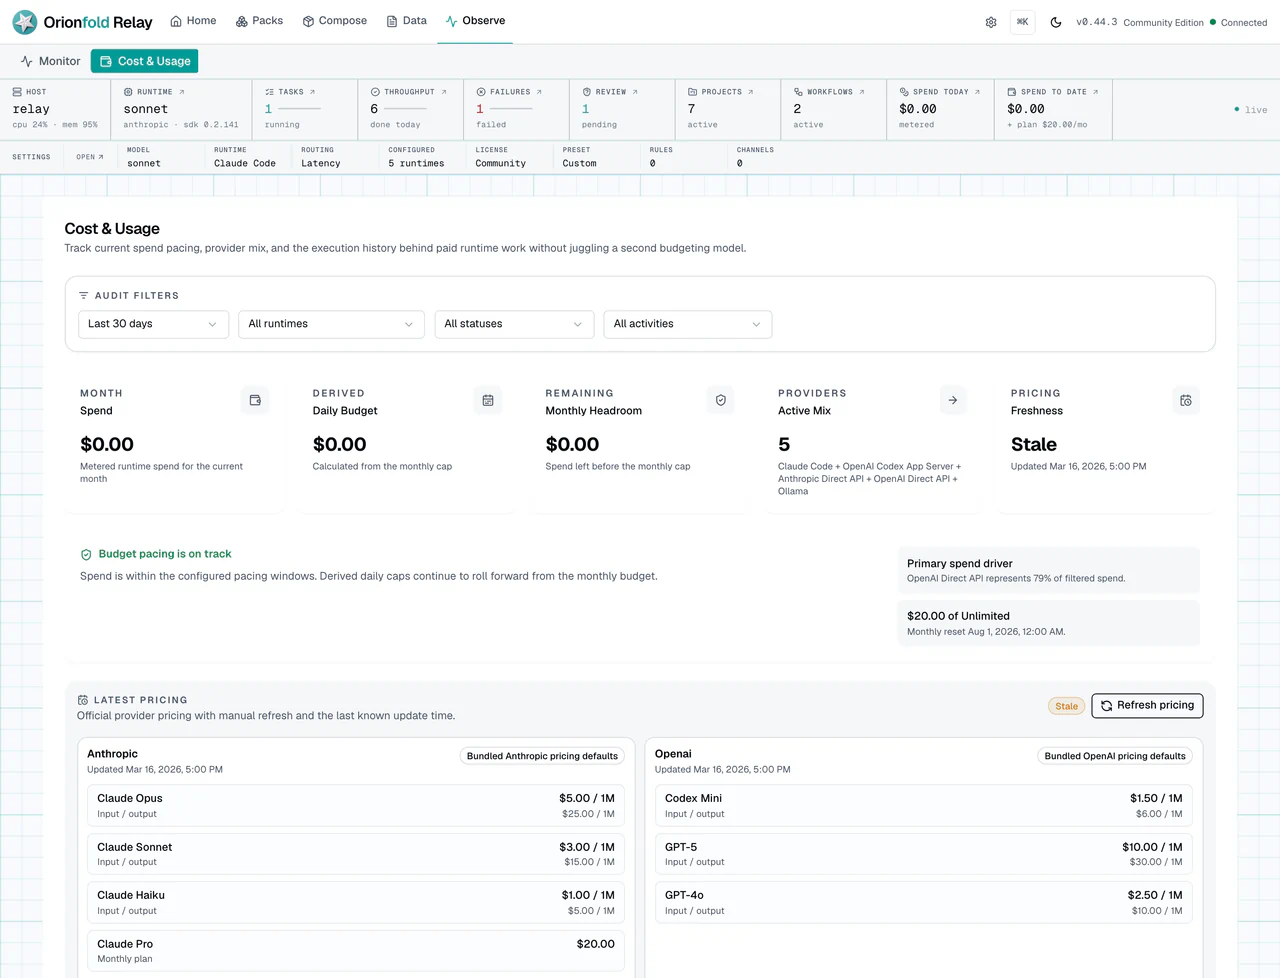1280x978 pixels.
Task: Expand the All activities dropdown
Action: pyautogui.click(x=688, y=324)
